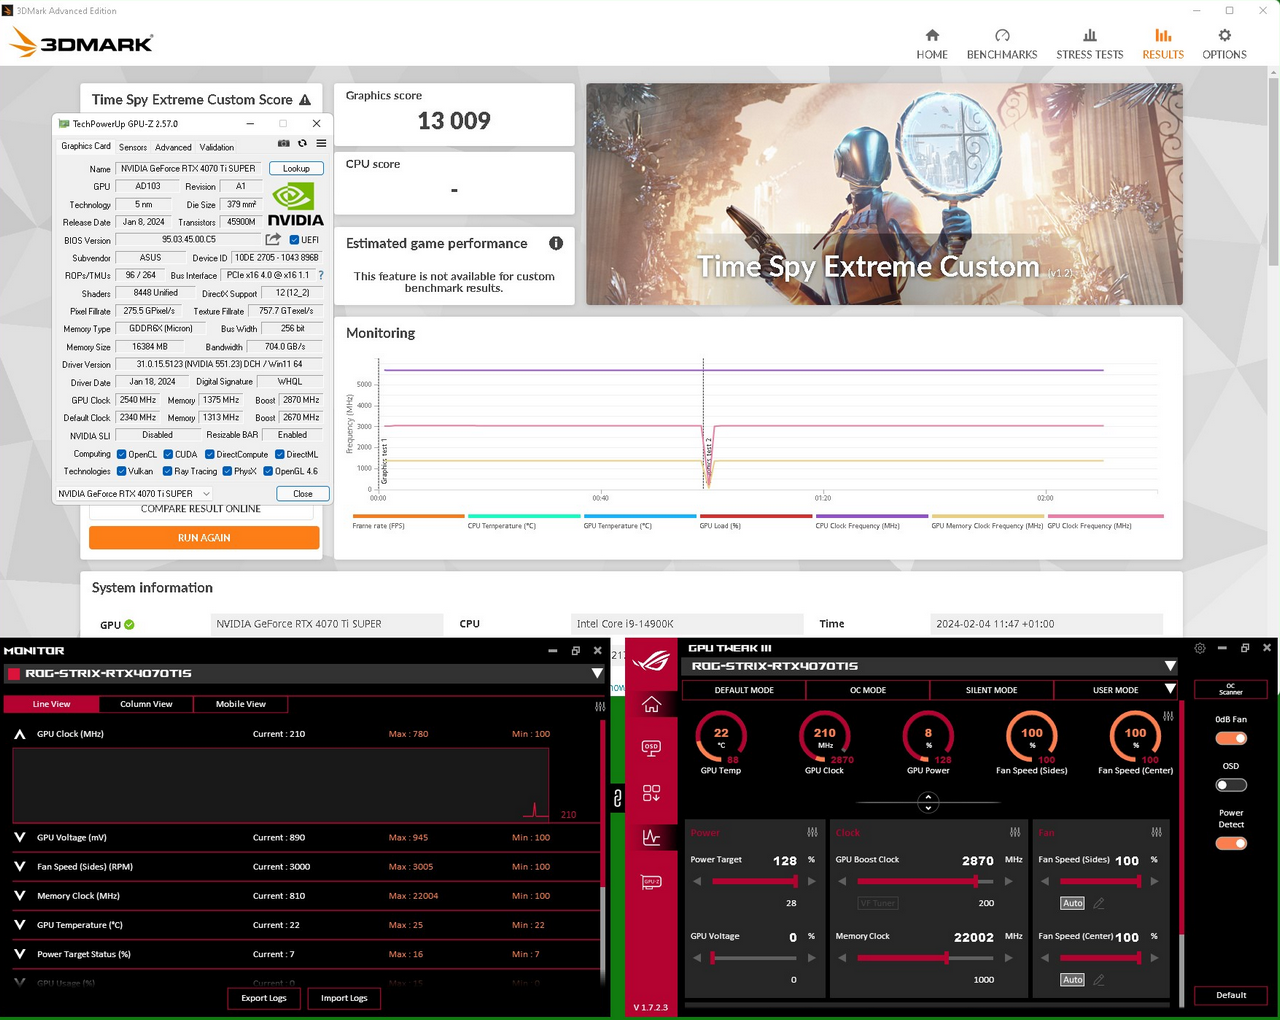Open the OSD page in GPU Tweak sidebar

point(651,748)
